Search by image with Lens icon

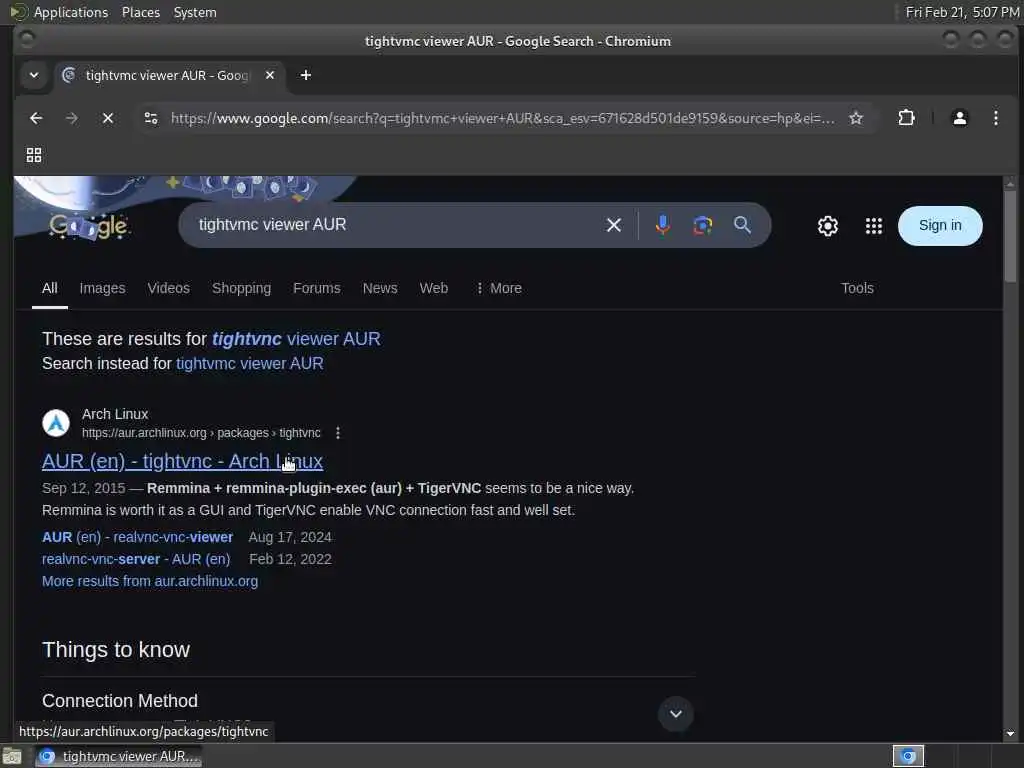tap(702, 225)
